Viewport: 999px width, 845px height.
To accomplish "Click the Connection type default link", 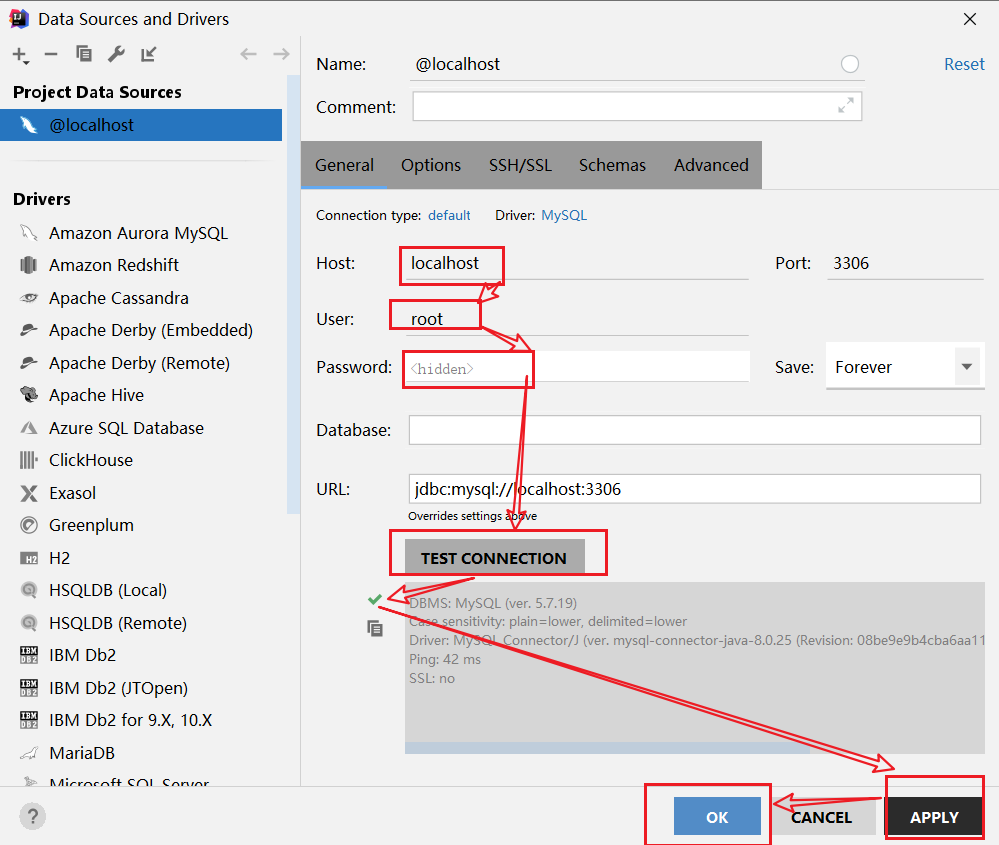I will (x=449, y=215).
